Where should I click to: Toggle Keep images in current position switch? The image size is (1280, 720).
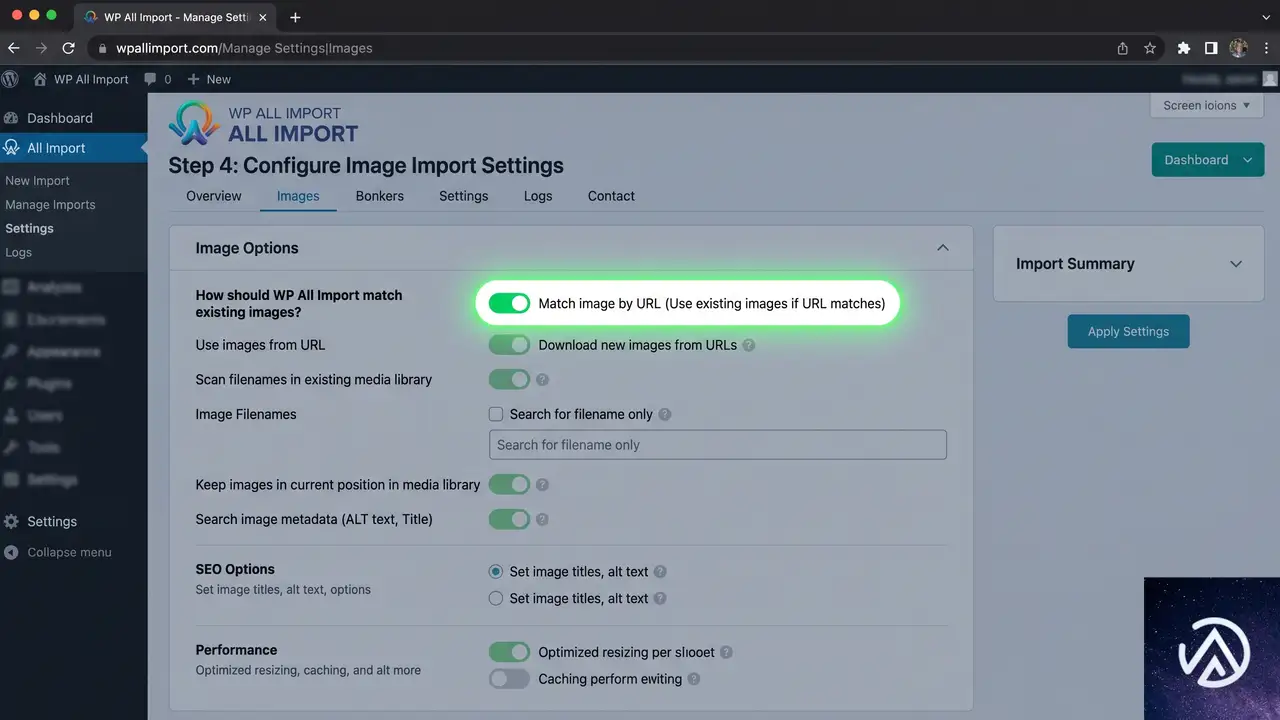[509, 485]
